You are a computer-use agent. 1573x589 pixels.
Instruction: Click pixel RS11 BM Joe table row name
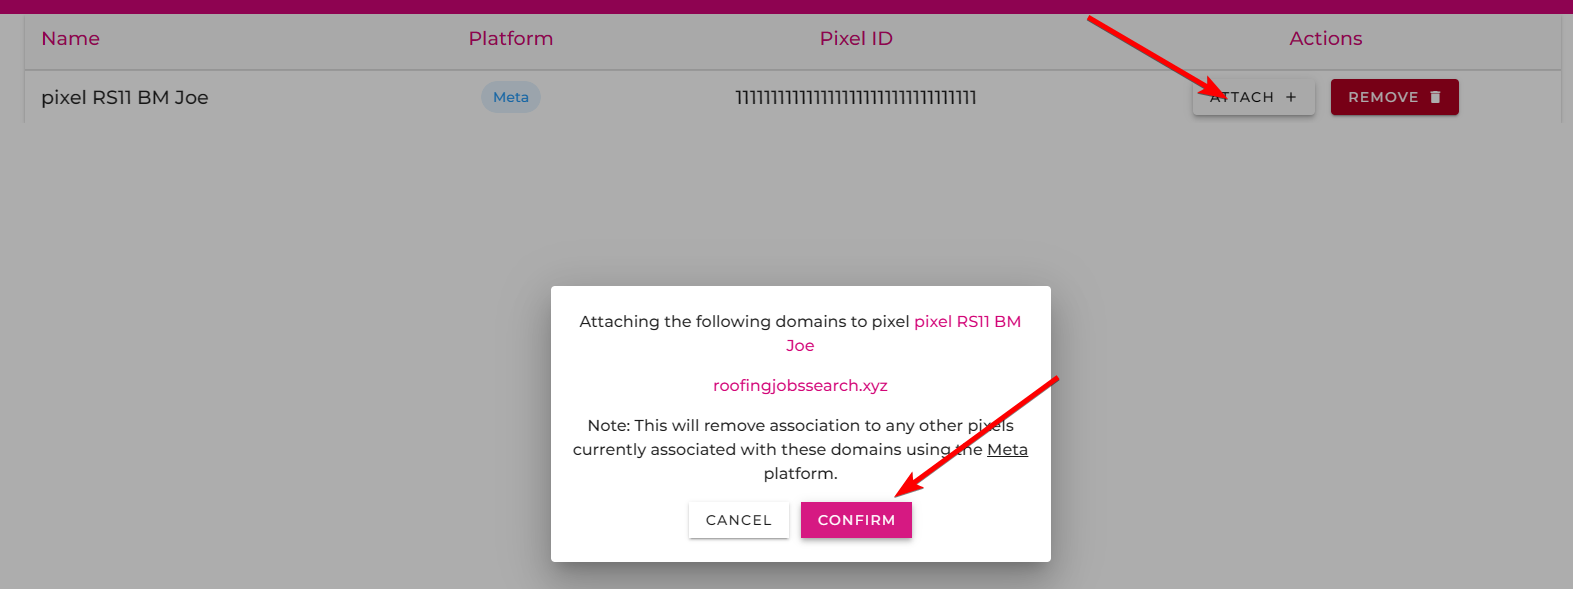(x=125, y=97)
